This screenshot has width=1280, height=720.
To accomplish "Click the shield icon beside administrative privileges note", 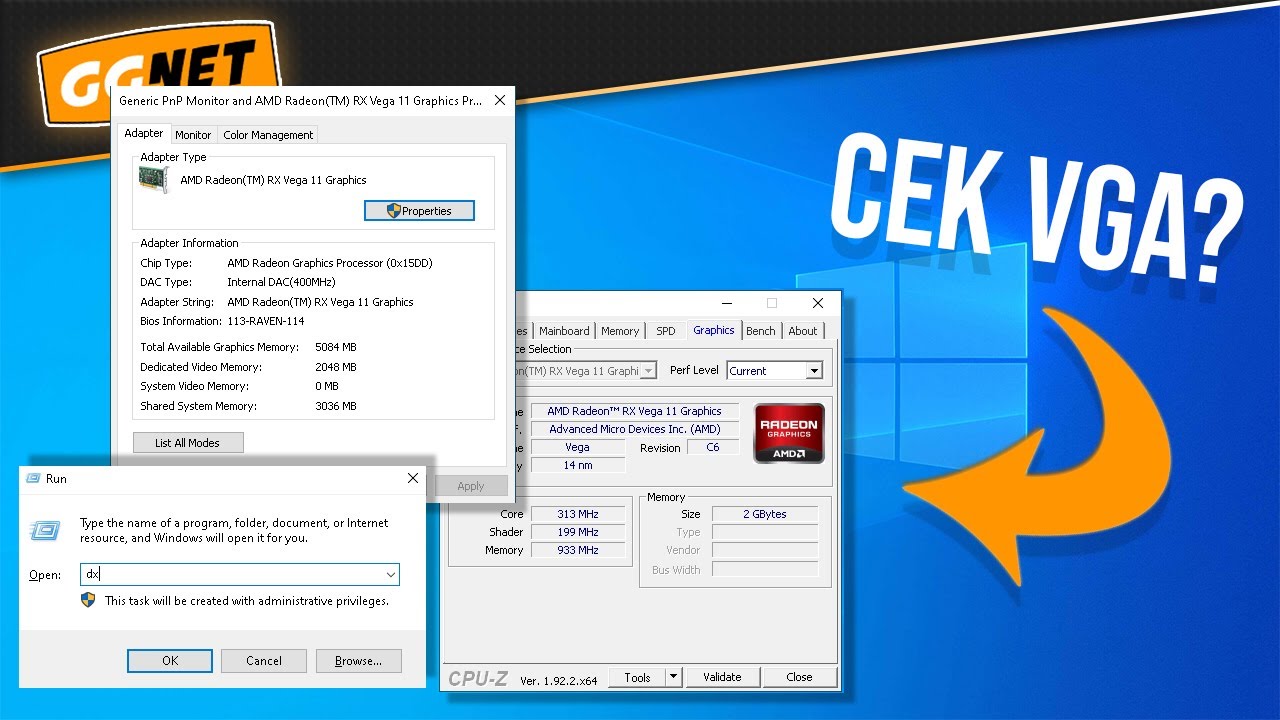I will point(89,600).
